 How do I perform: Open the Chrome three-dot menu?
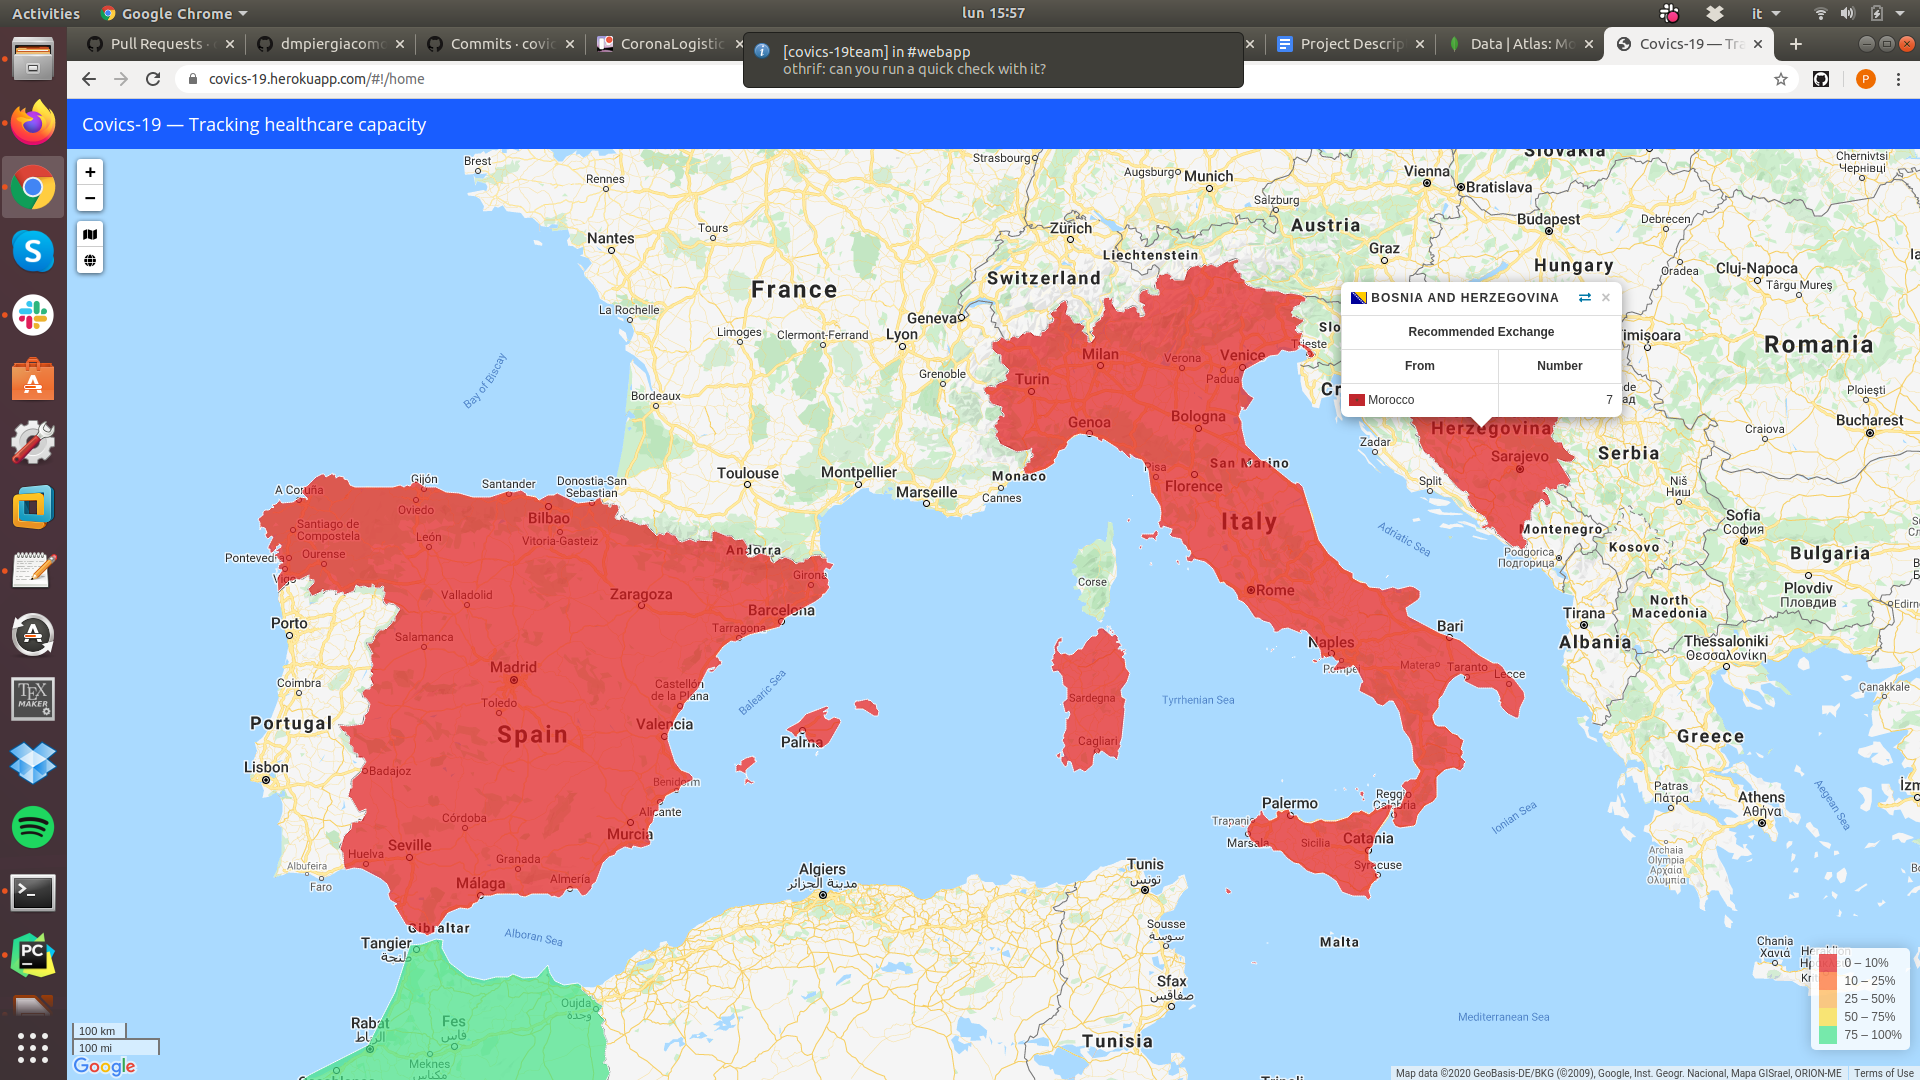point(1898,79)
